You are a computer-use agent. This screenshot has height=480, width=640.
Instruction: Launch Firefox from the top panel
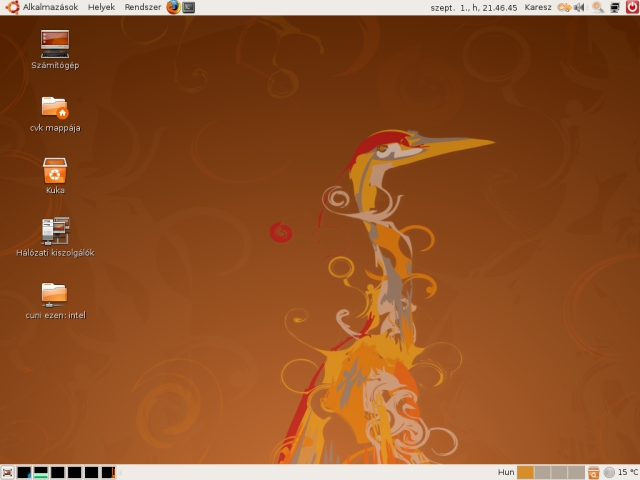(173, 7)
